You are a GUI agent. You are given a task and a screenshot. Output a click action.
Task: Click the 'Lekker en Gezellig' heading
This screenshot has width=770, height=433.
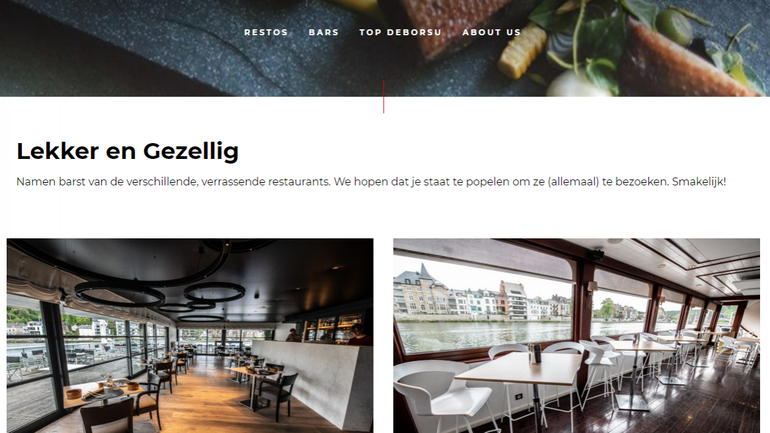[x=128, y=151]
